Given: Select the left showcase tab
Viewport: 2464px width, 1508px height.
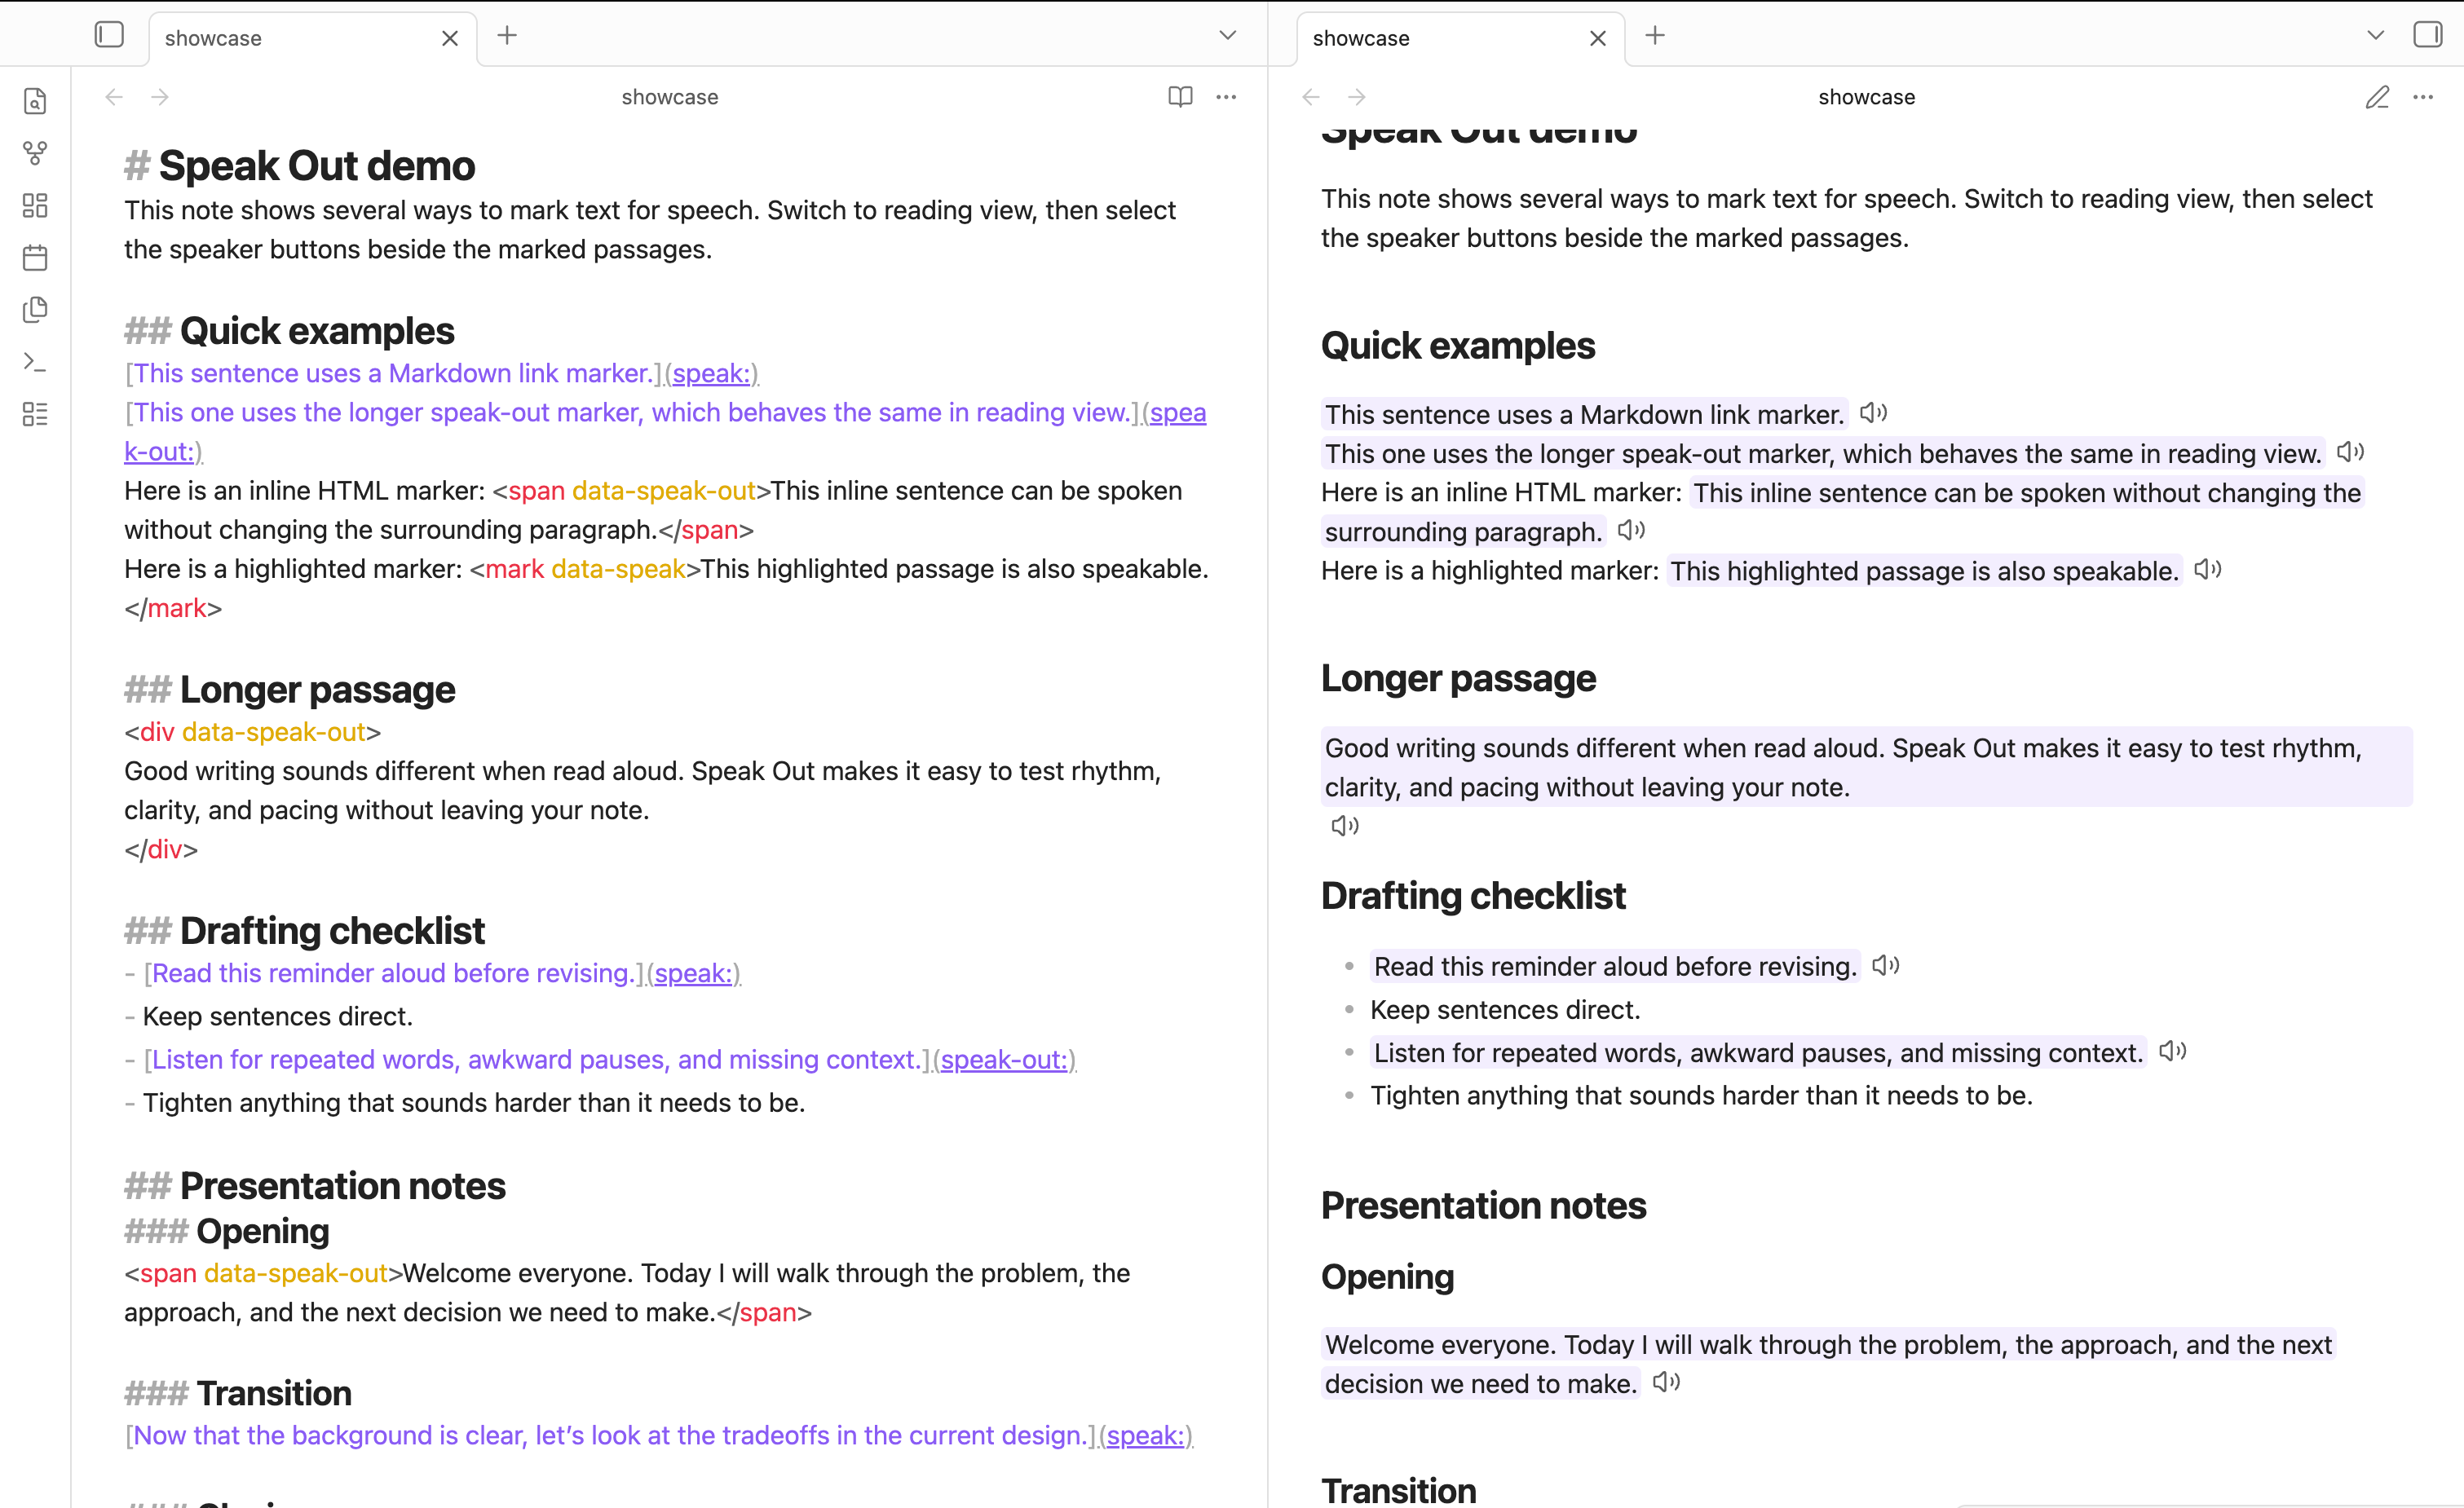Looking at the screenshot, I should coord(313,38).
